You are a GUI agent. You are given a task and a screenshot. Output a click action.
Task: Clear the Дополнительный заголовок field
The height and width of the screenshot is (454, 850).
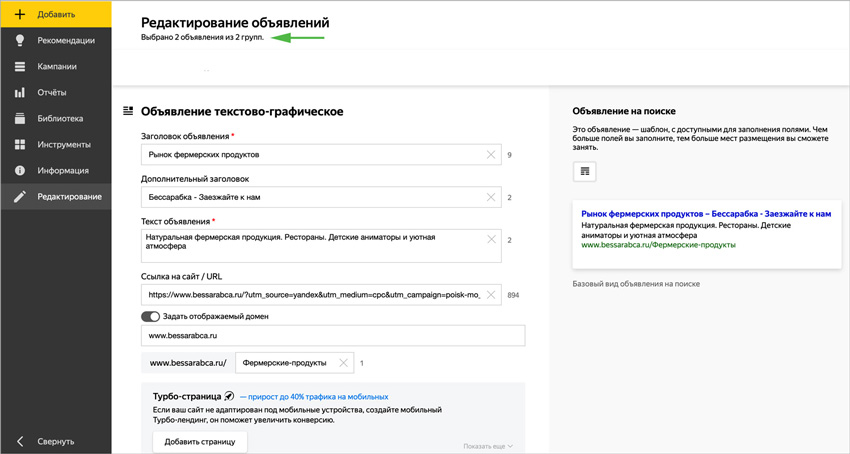[x=491, y=197]
